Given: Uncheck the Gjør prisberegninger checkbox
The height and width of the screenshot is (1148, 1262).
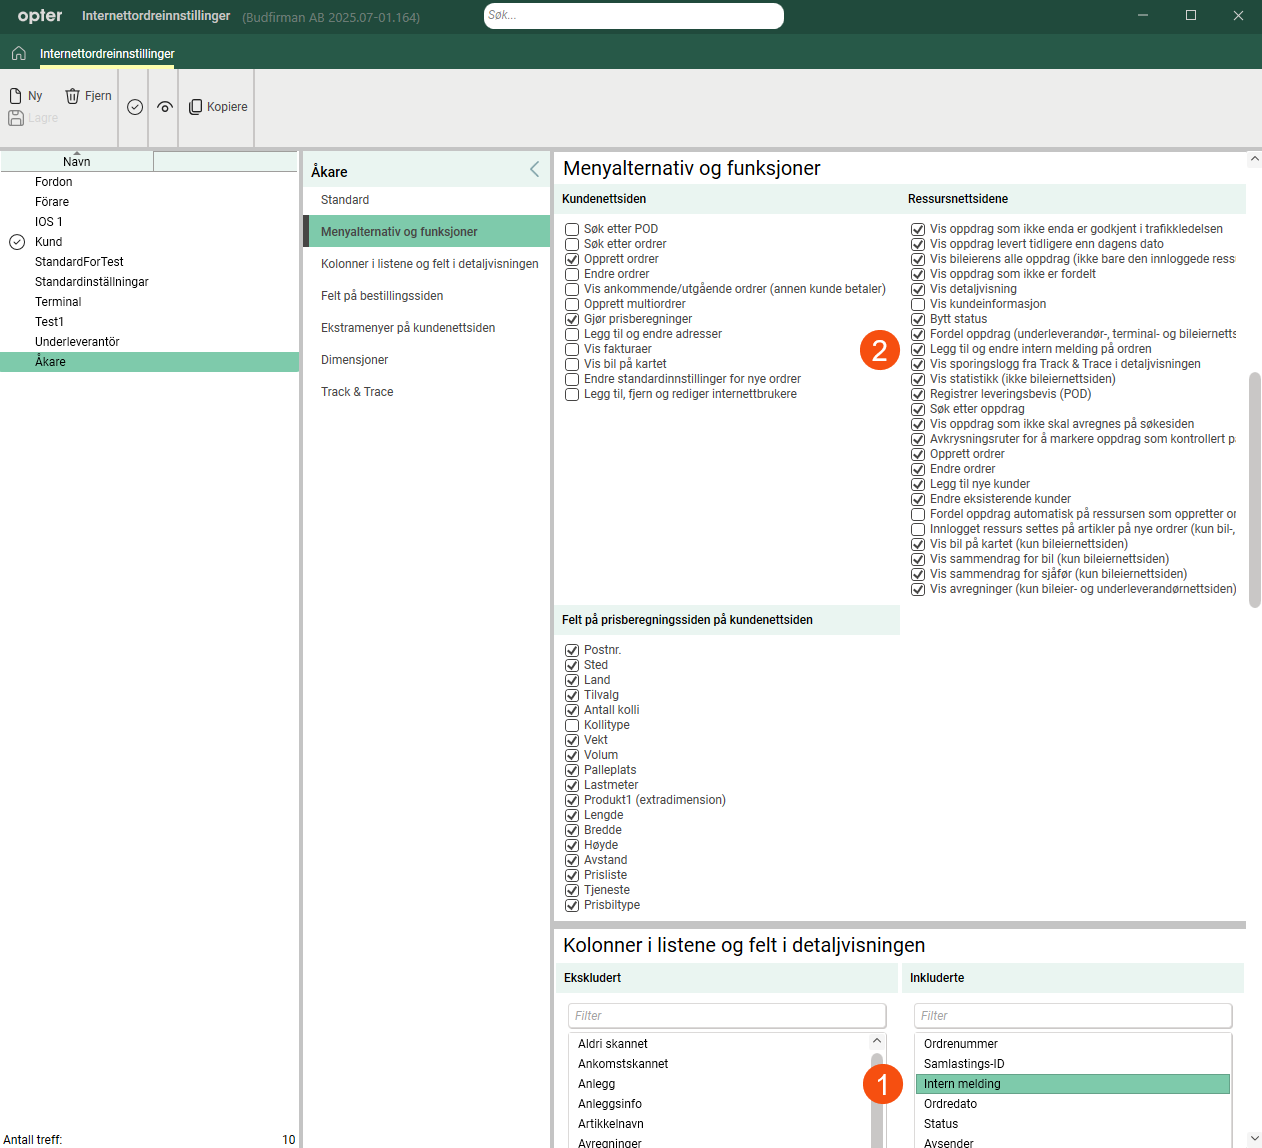Looking at the screenshot, I should click(x=572, y=319).
